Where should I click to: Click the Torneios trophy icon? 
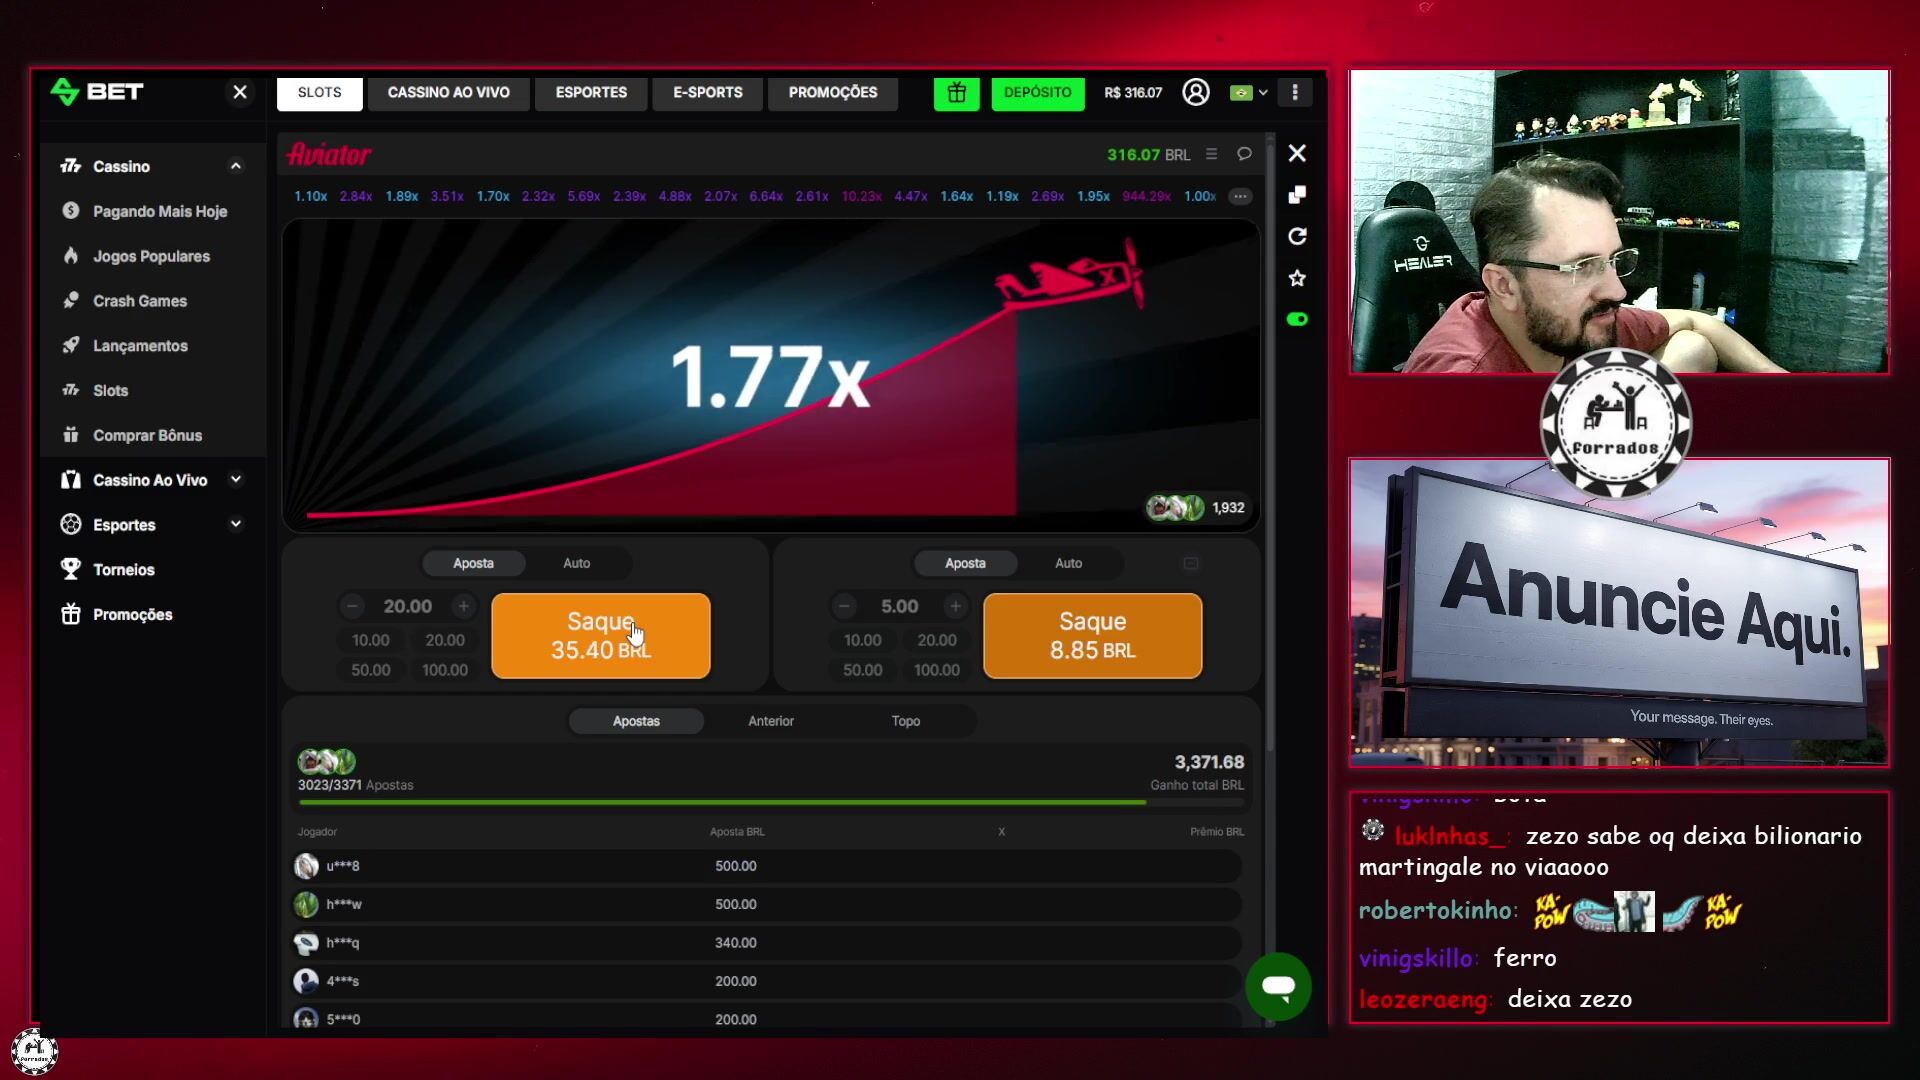pyautogui.click(x=70, y=569)
